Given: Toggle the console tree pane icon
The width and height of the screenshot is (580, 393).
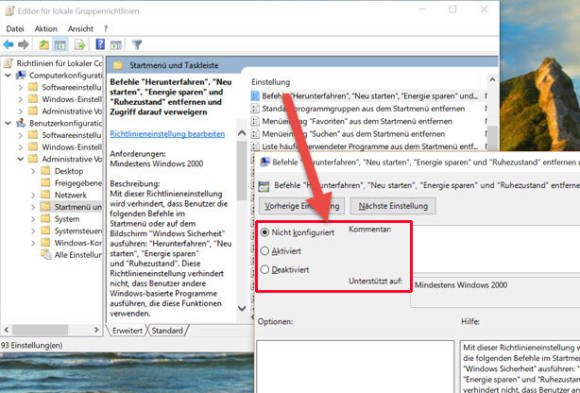Looking at the screenshot, I should (60, 45).
